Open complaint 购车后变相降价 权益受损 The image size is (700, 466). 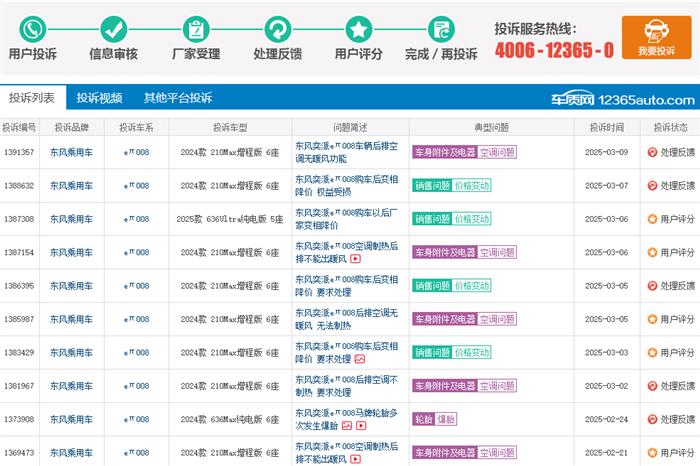pyautogui.click(x=346, y=186)
